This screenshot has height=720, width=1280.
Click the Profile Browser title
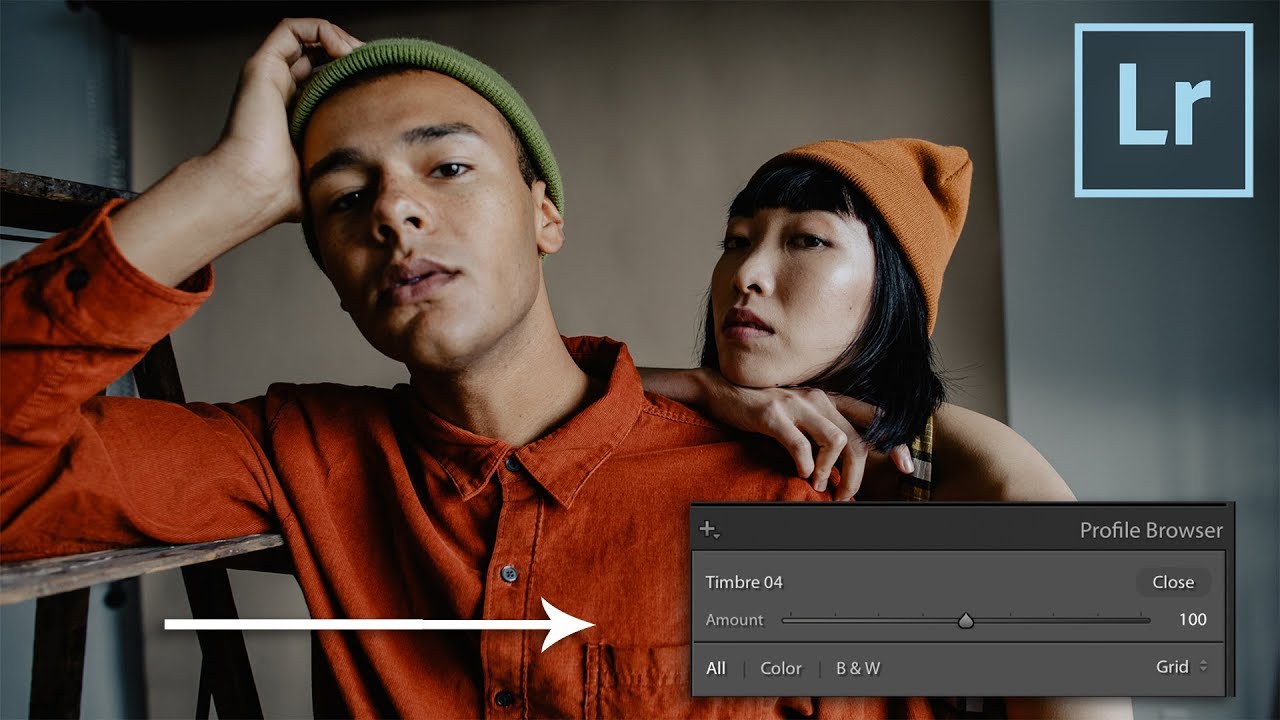1151,530
